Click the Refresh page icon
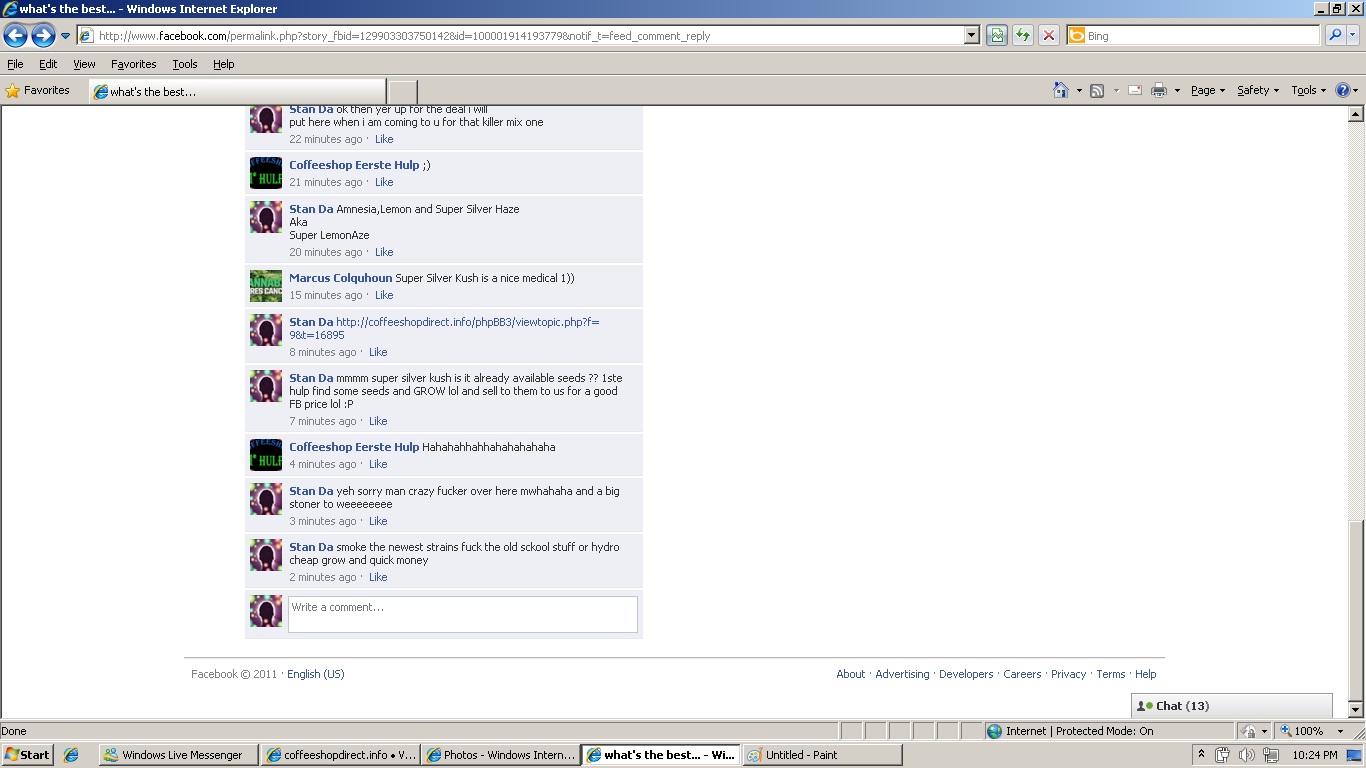The image size is (1366, 768). (1022, 36)
